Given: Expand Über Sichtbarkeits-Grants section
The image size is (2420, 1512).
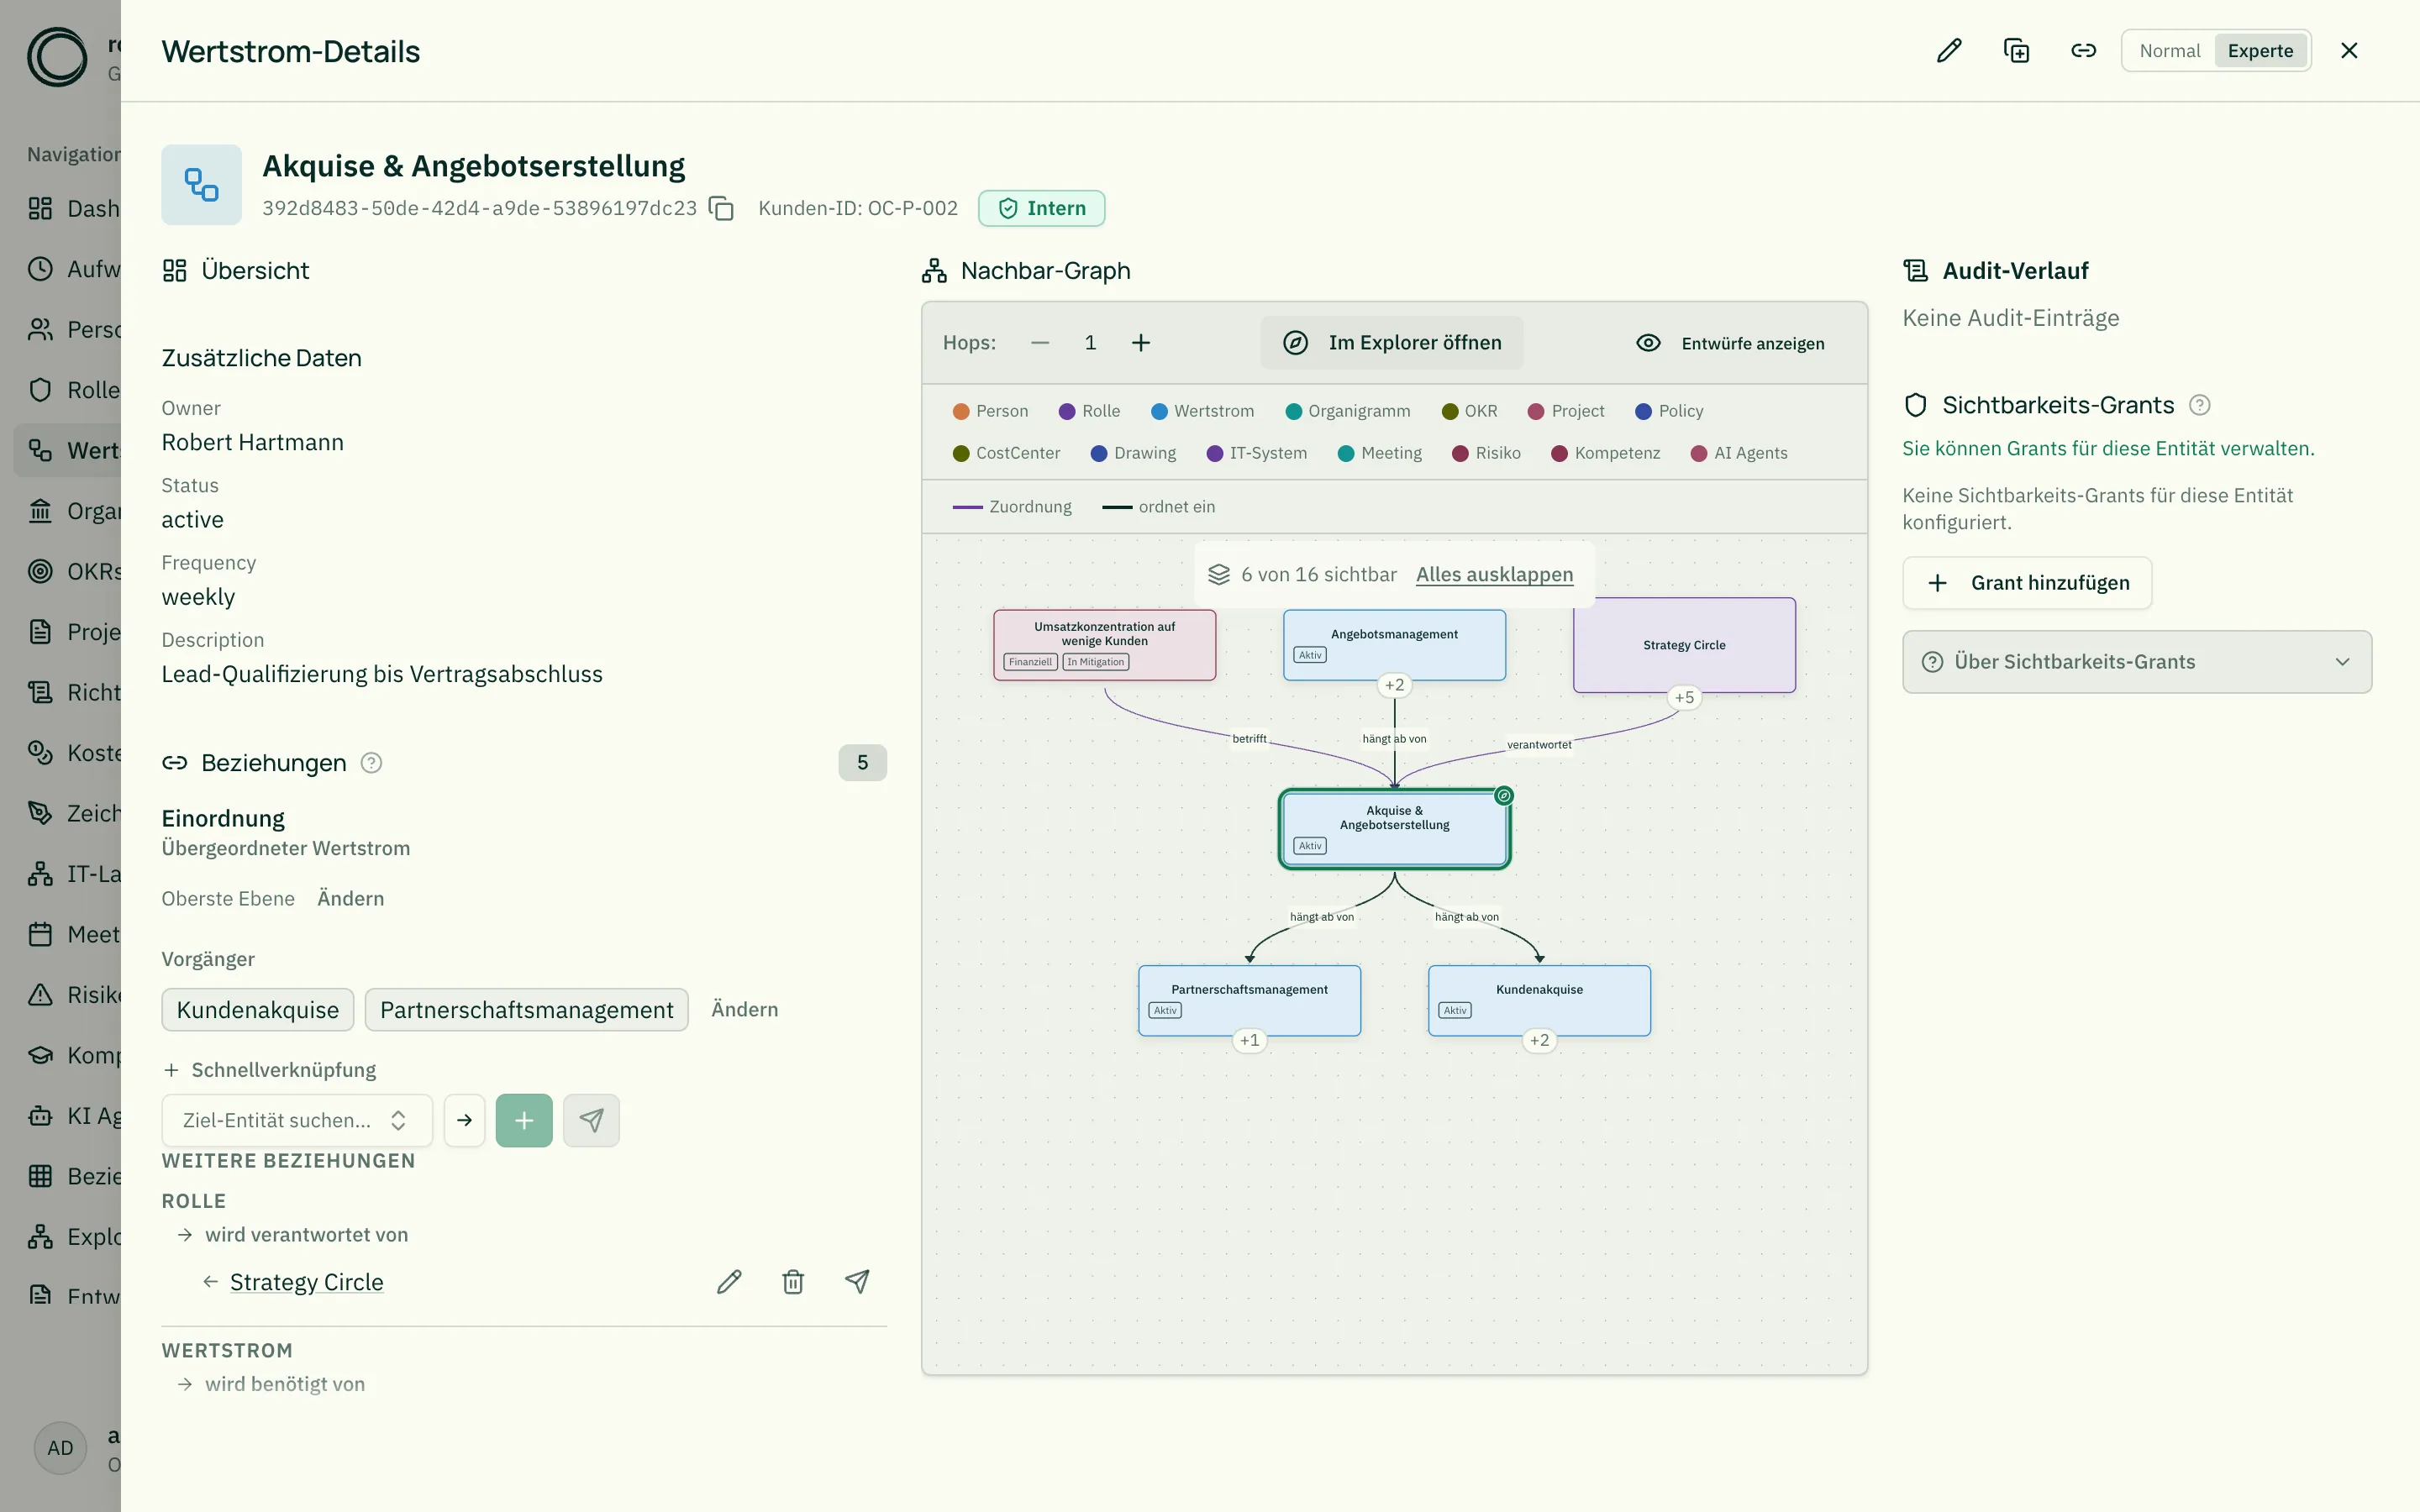Looking at the screenshot, I should 2137,662.
